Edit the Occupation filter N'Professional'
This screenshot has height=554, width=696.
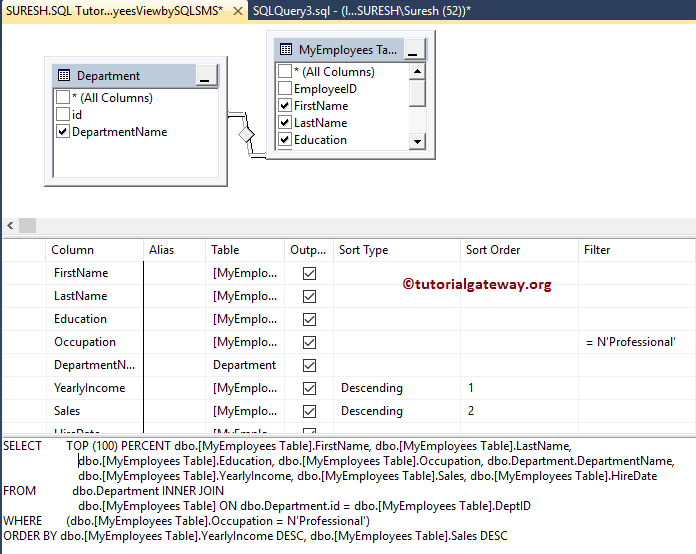coord(637,342)
